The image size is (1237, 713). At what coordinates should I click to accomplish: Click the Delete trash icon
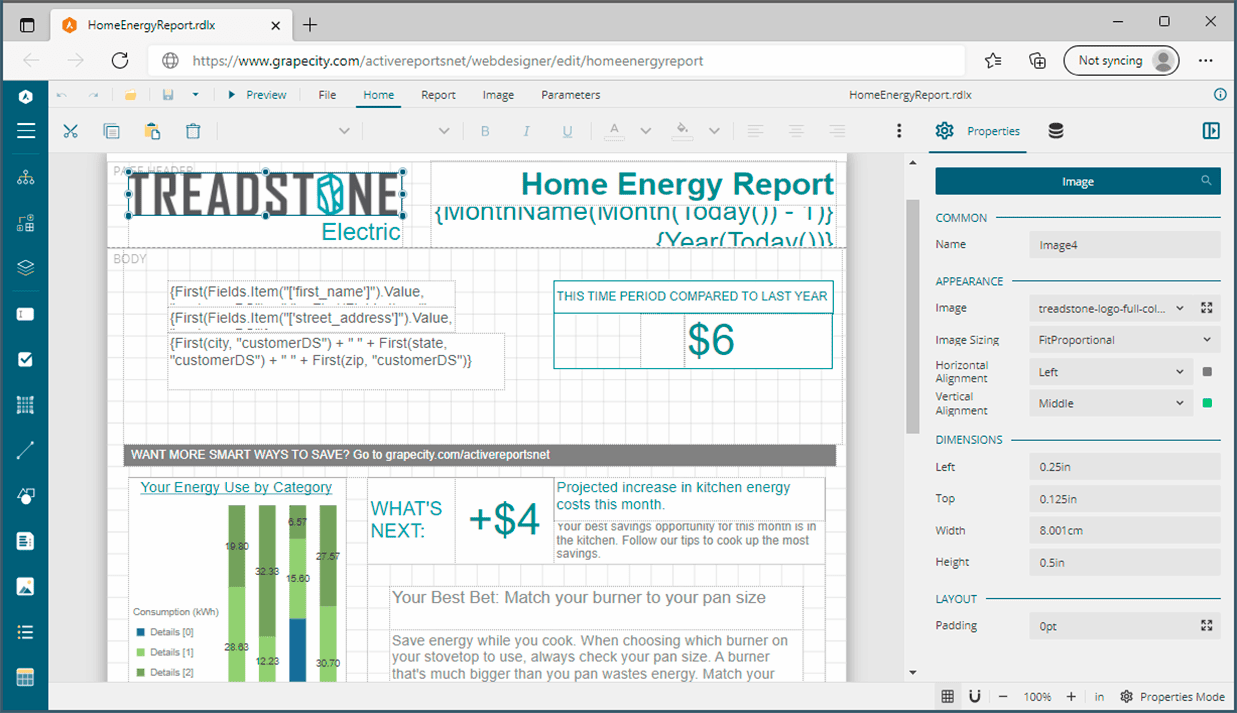point(193,131)
